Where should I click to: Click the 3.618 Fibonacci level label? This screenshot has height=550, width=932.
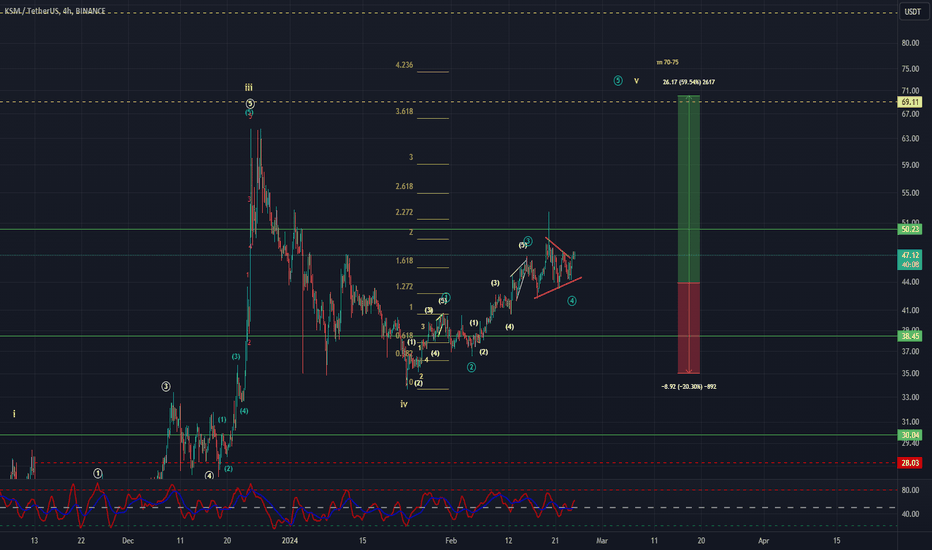(x=404, y=111)
